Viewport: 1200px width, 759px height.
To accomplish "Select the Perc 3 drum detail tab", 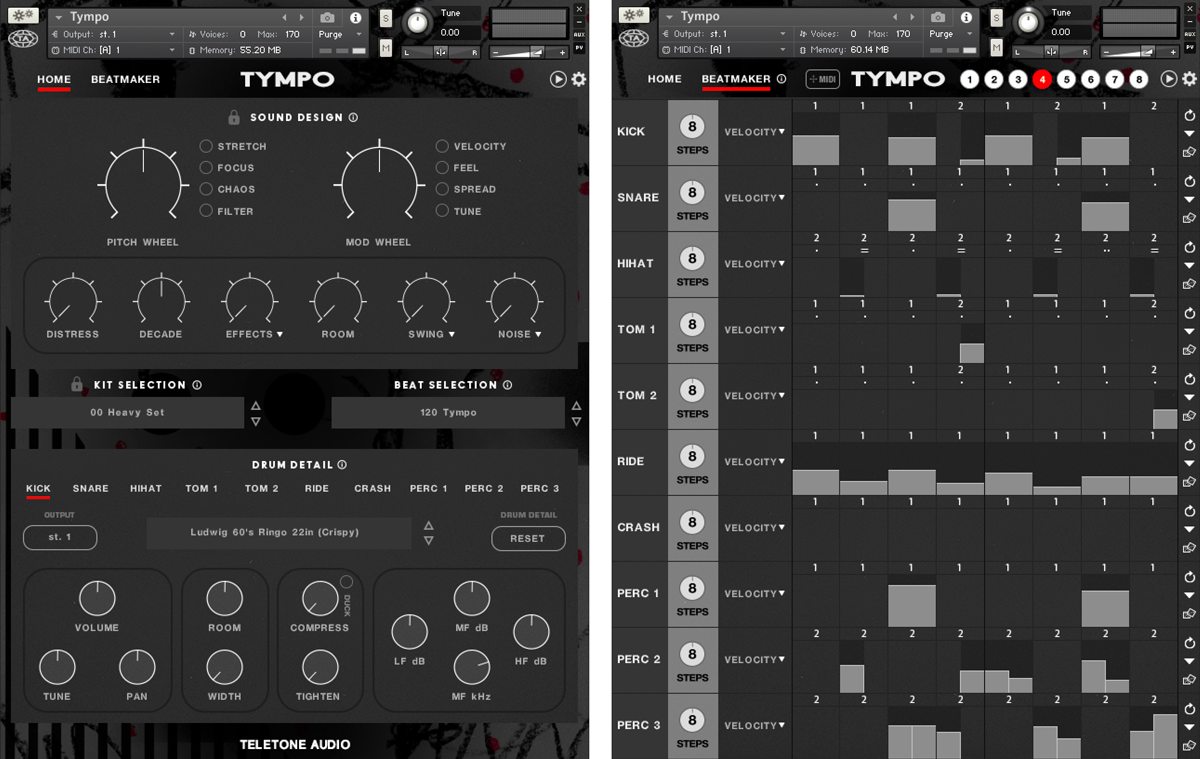I will [x=539, y=489].
